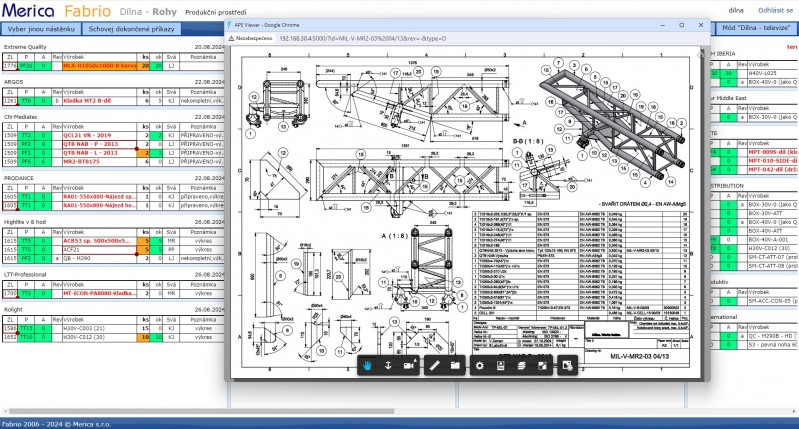Select the Measure ruler tool
The height and width of the screenshot is (429, 799).
(x=435, y=366)
